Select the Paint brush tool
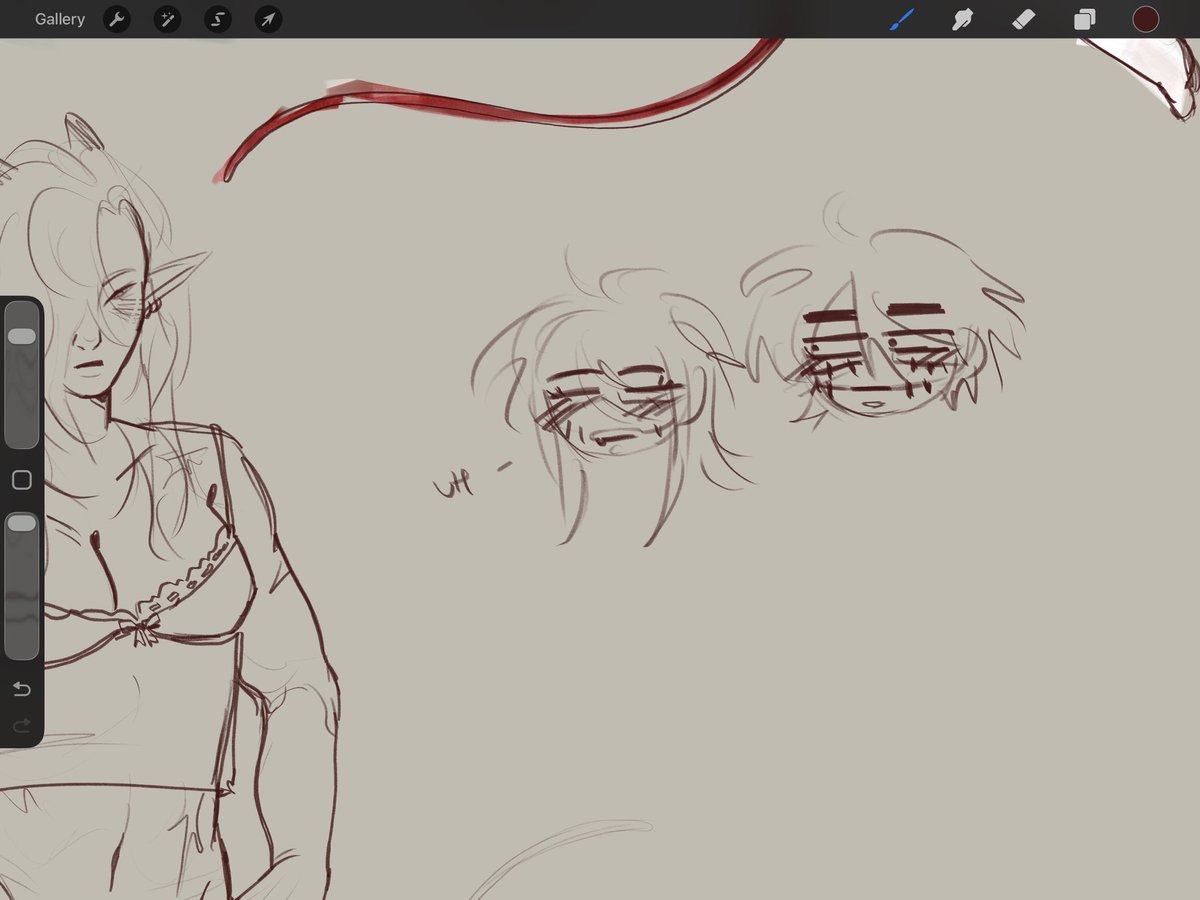 coord(902,19)
